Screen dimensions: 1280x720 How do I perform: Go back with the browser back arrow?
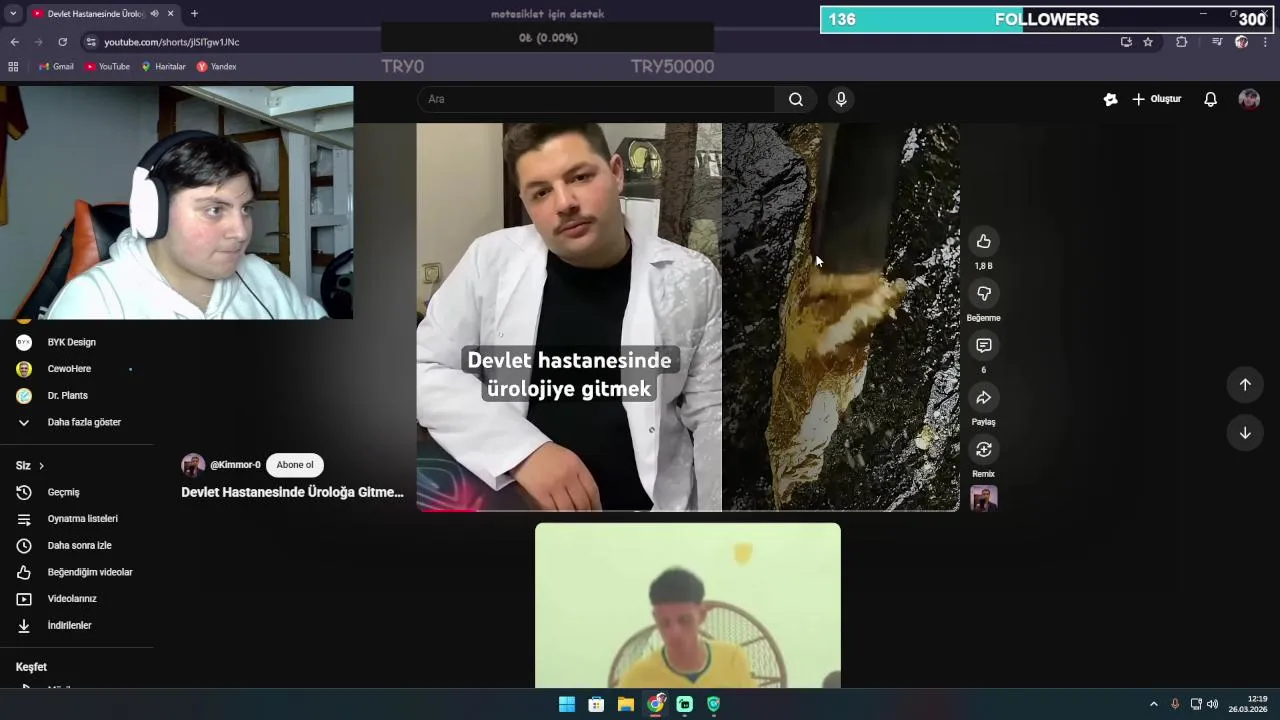pos(14,42)
